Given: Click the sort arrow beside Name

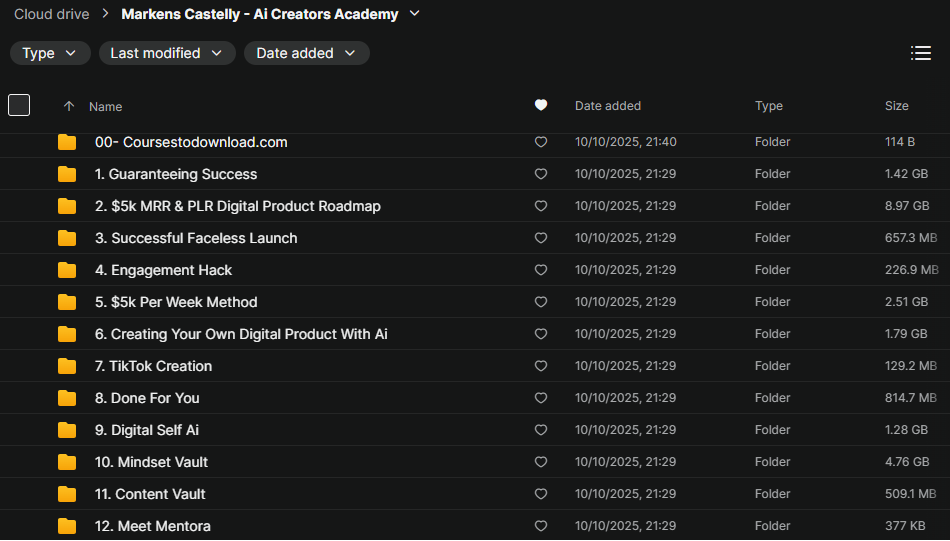Looking at the screenshot, I should click(x=69, y=106).
